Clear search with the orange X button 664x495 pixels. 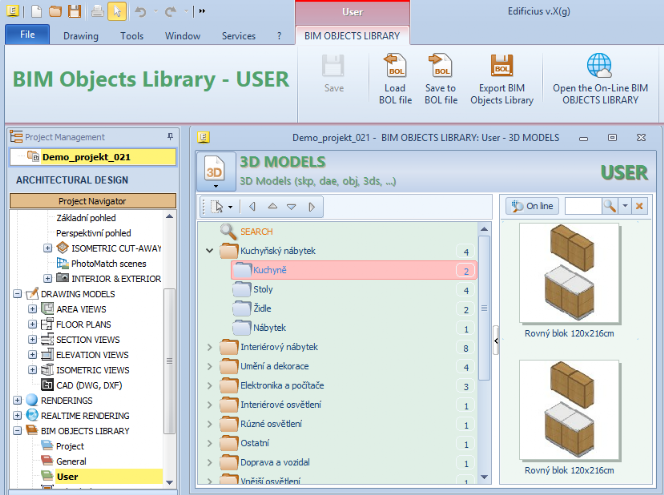click(639, 206)
